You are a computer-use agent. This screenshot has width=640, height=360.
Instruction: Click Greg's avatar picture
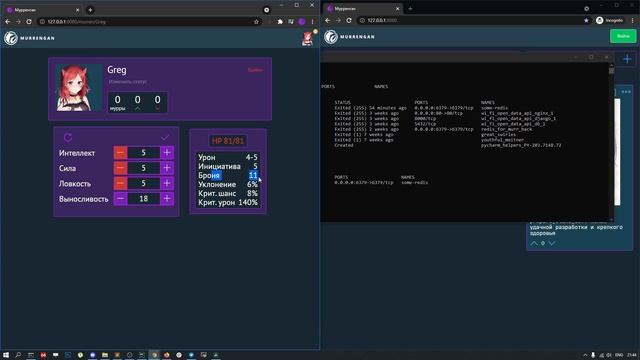78,88
